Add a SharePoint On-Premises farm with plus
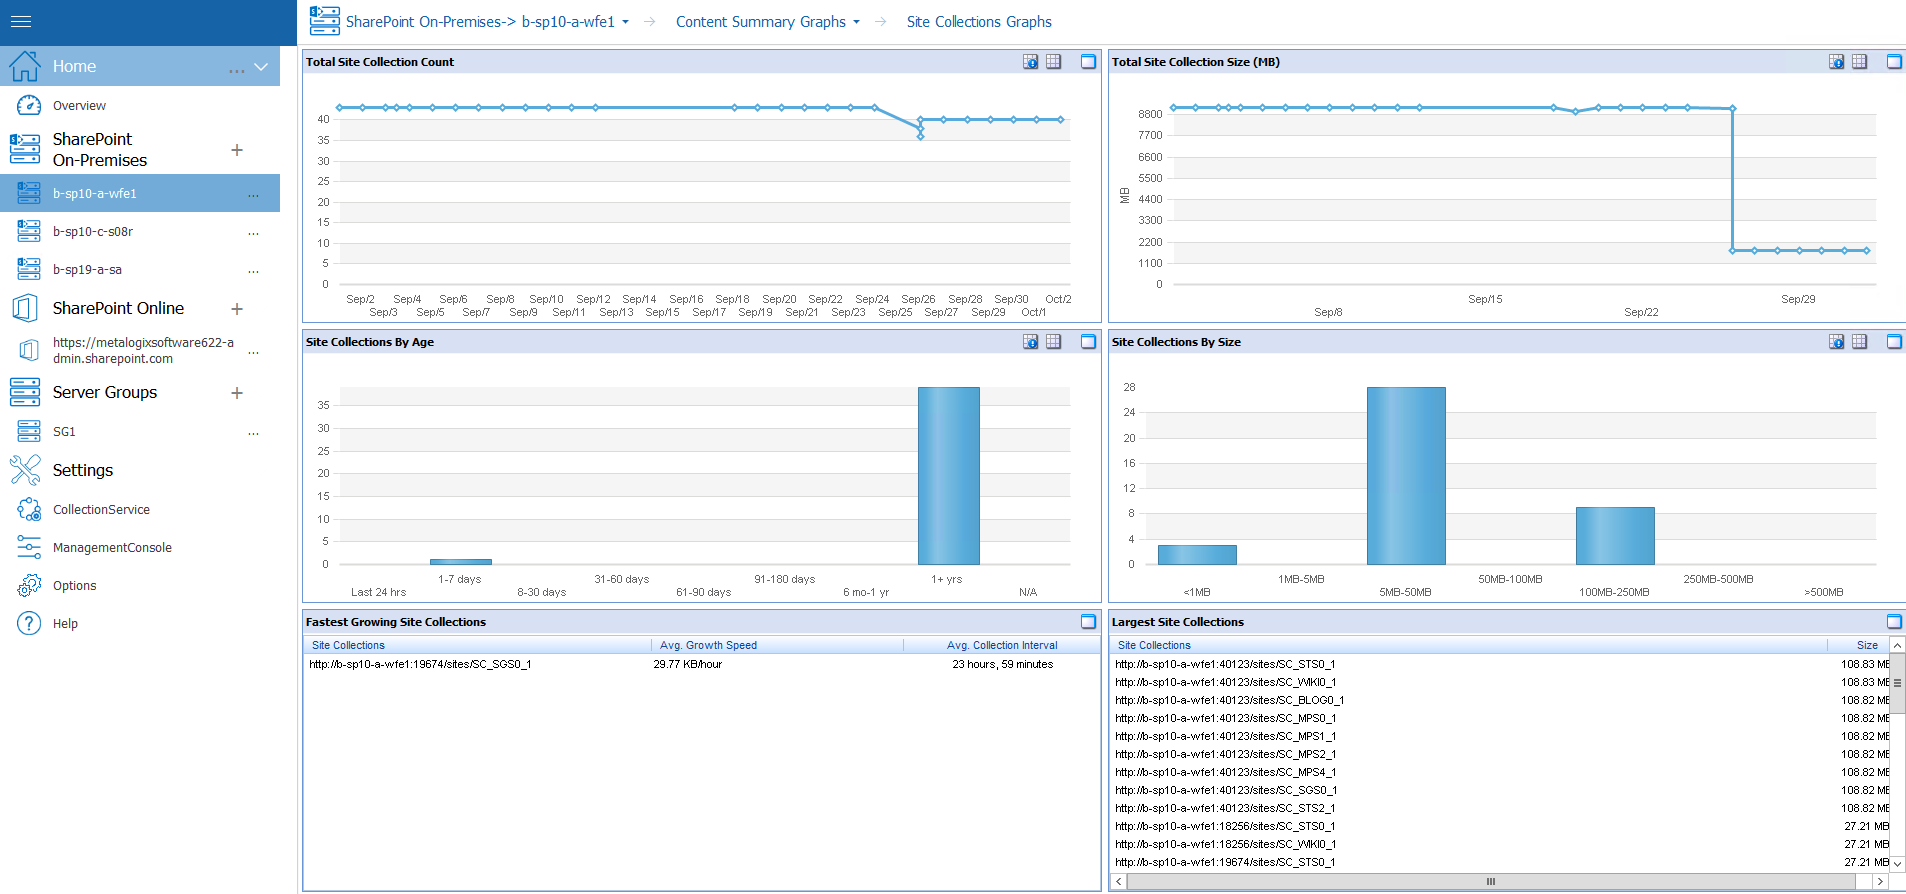Screen dimensions: 1906x894 tap(237, 150)
